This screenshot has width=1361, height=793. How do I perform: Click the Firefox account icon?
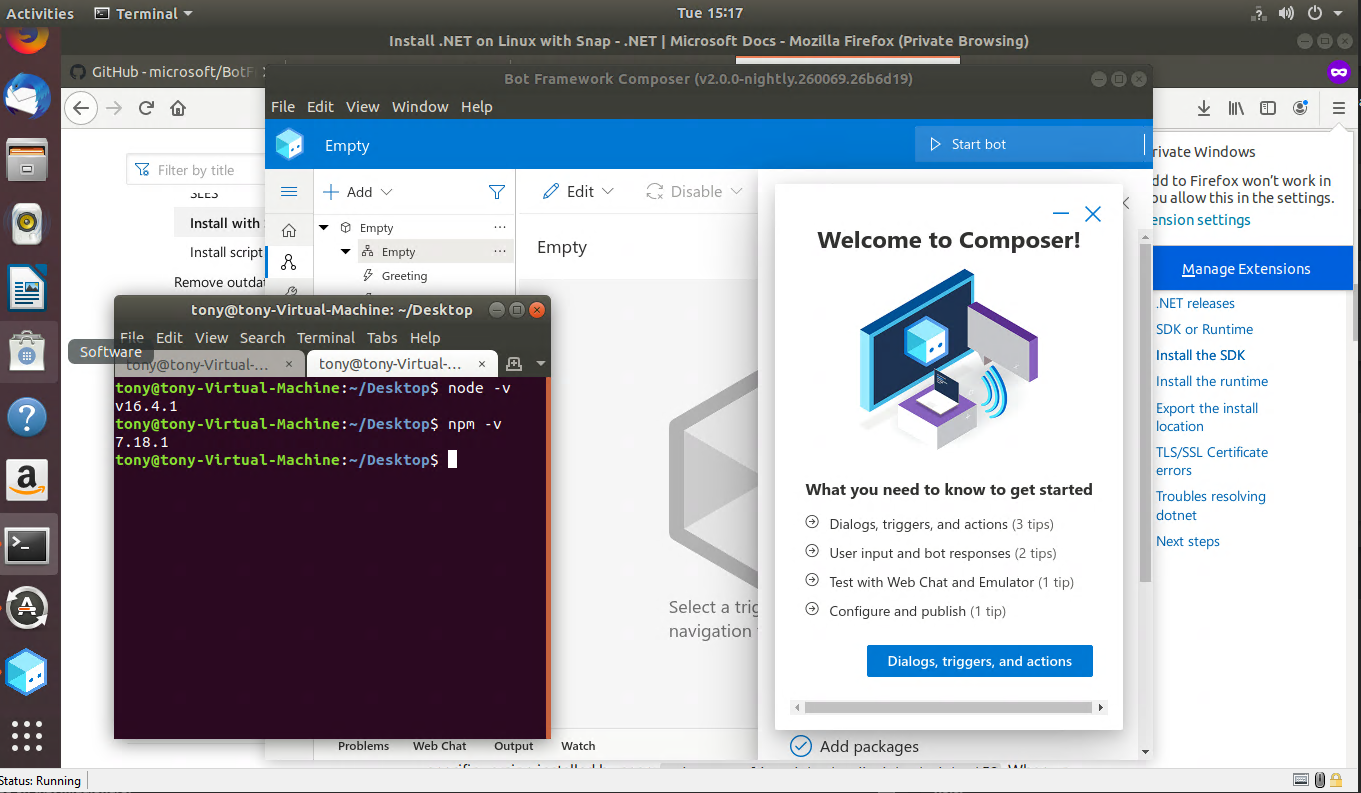pos(1300,107)
